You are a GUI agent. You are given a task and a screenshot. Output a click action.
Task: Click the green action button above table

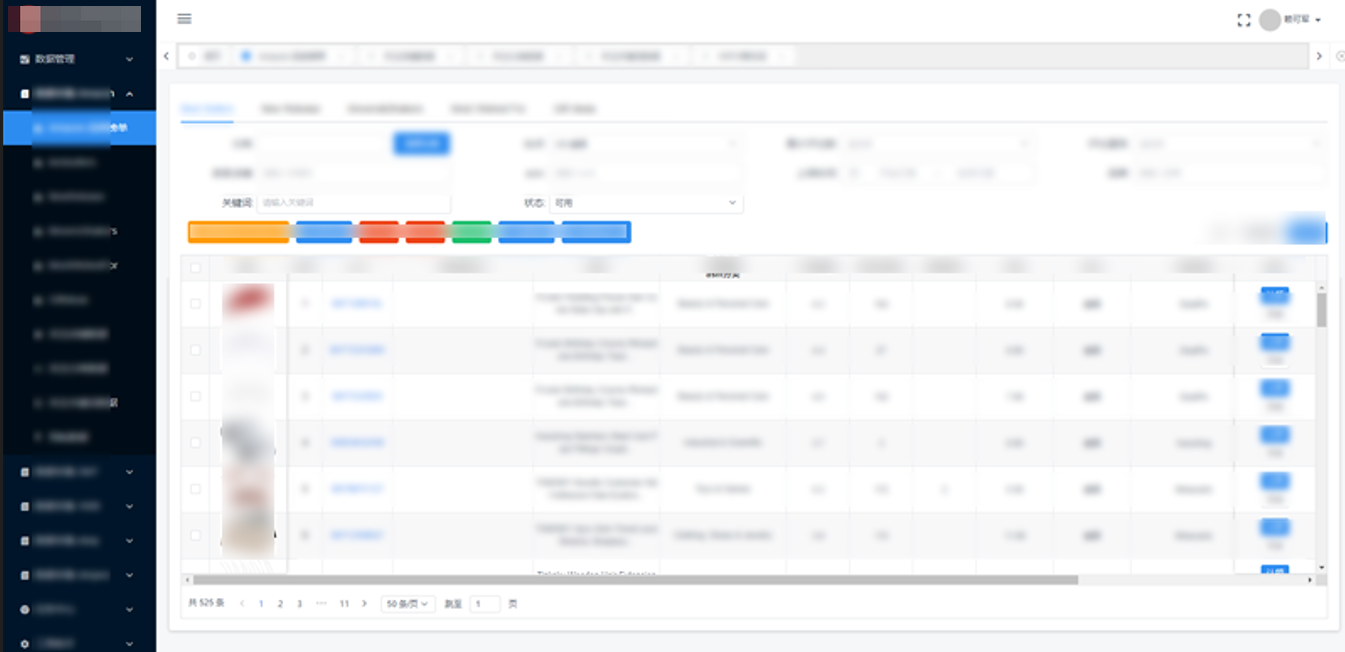pos(471,232)
